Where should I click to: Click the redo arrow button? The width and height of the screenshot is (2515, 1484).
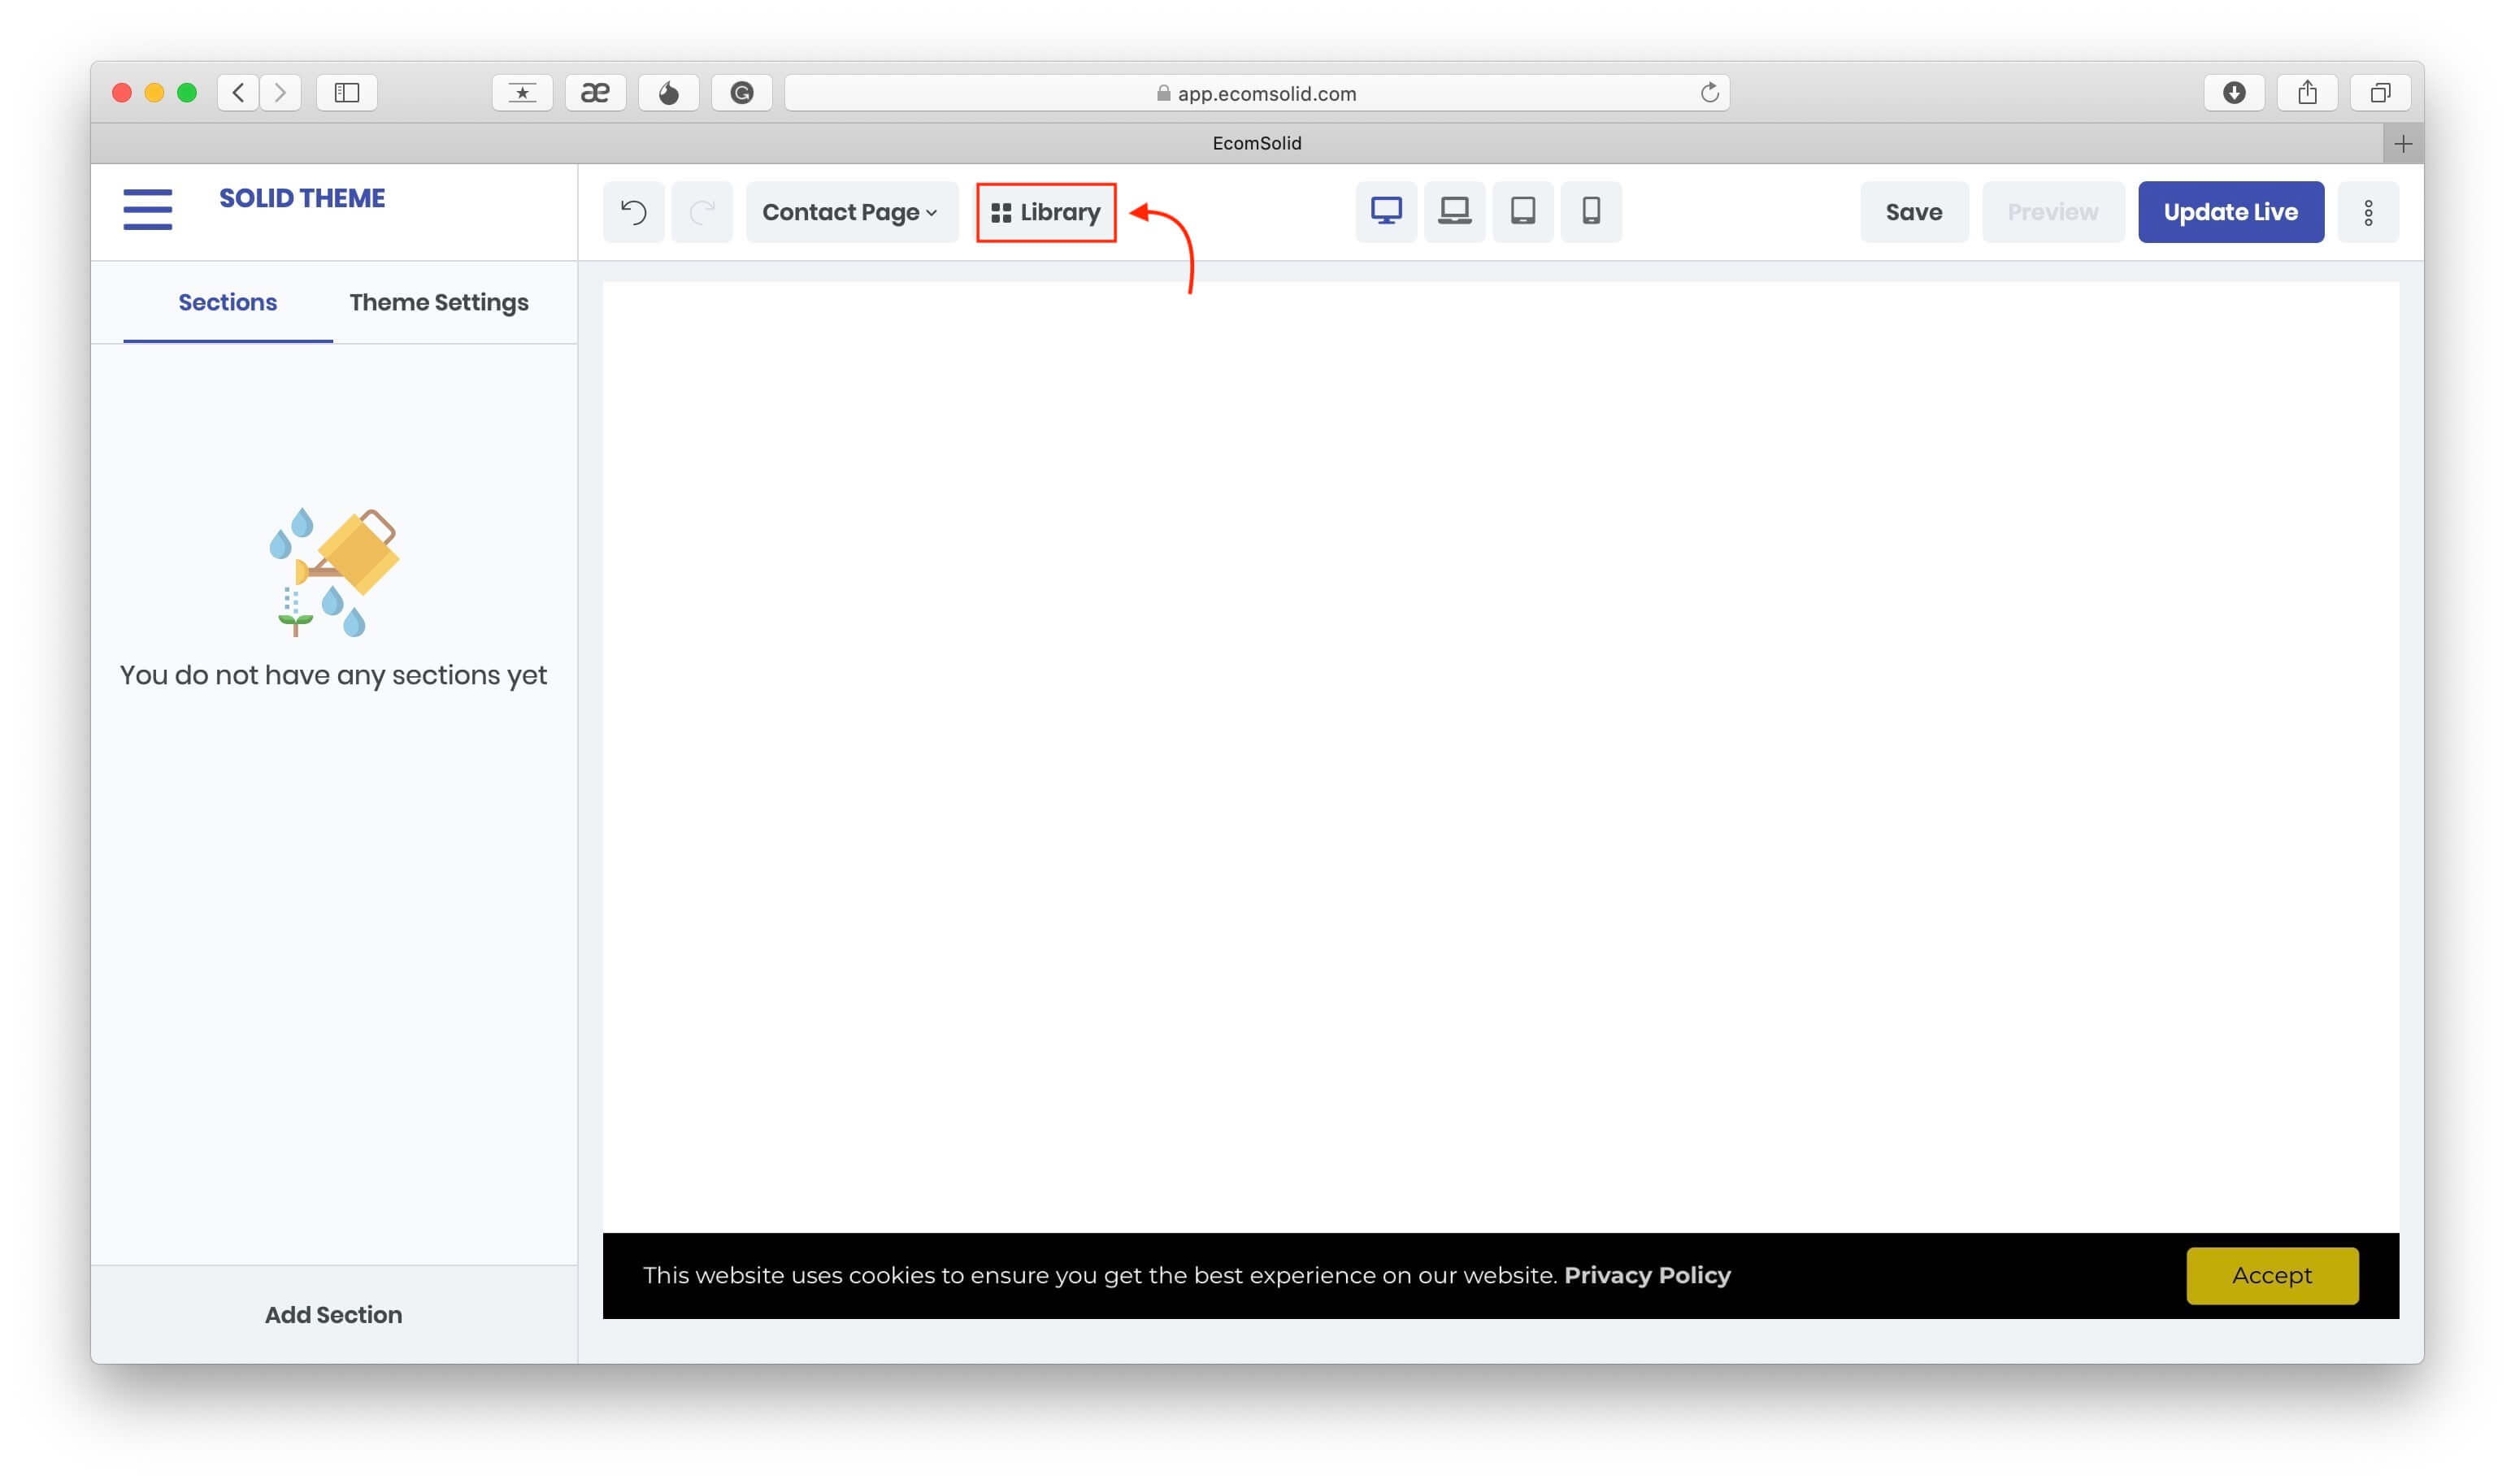(x=702, y=212)
